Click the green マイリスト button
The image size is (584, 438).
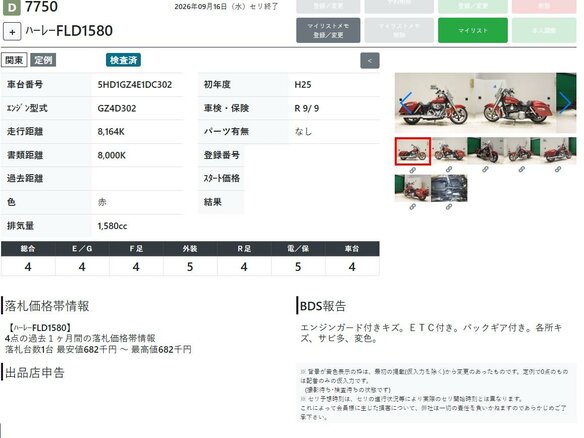pos(473,30)
